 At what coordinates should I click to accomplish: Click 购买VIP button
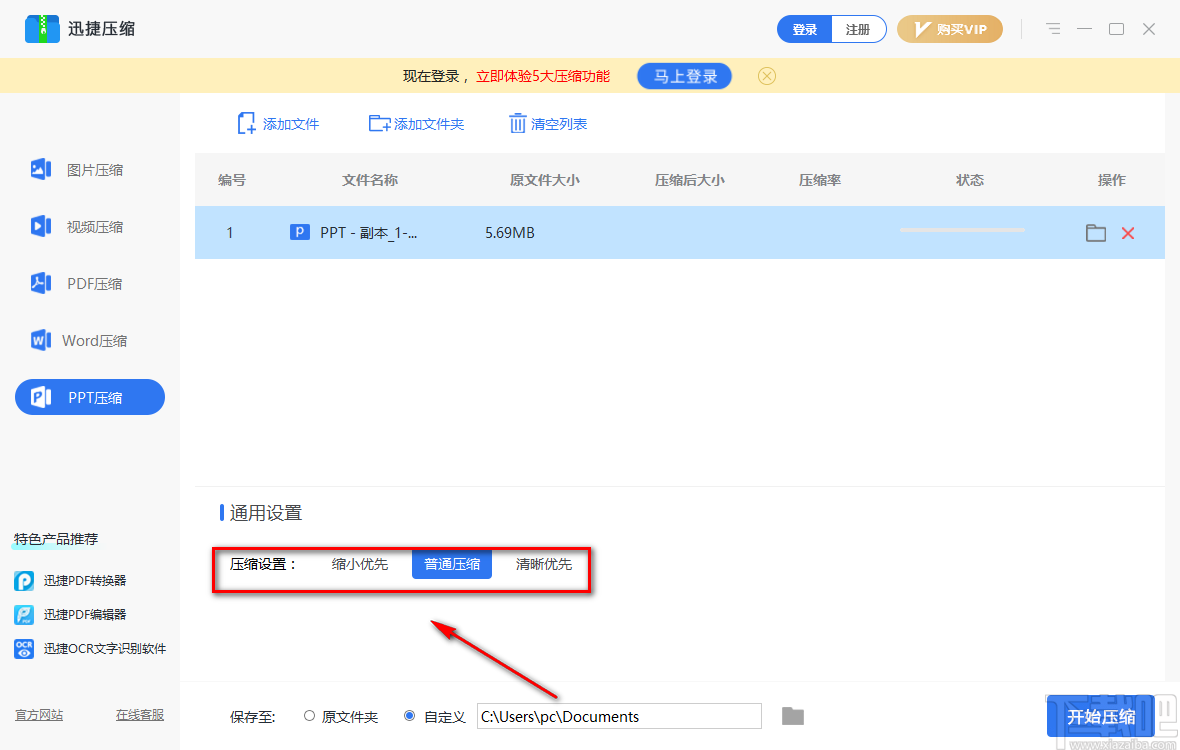pos(950,29)
